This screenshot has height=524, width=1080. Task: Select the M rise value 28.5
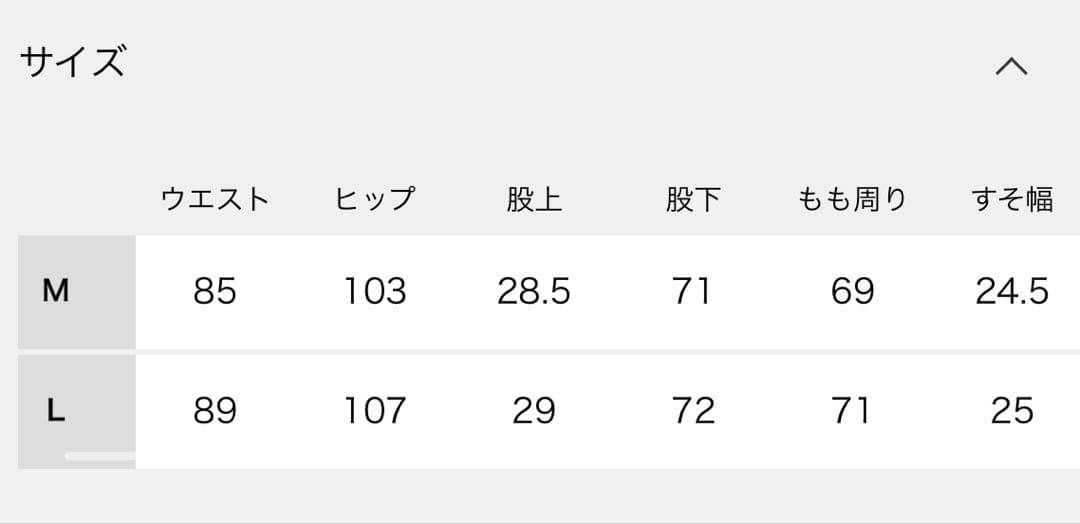coord(534,291)
